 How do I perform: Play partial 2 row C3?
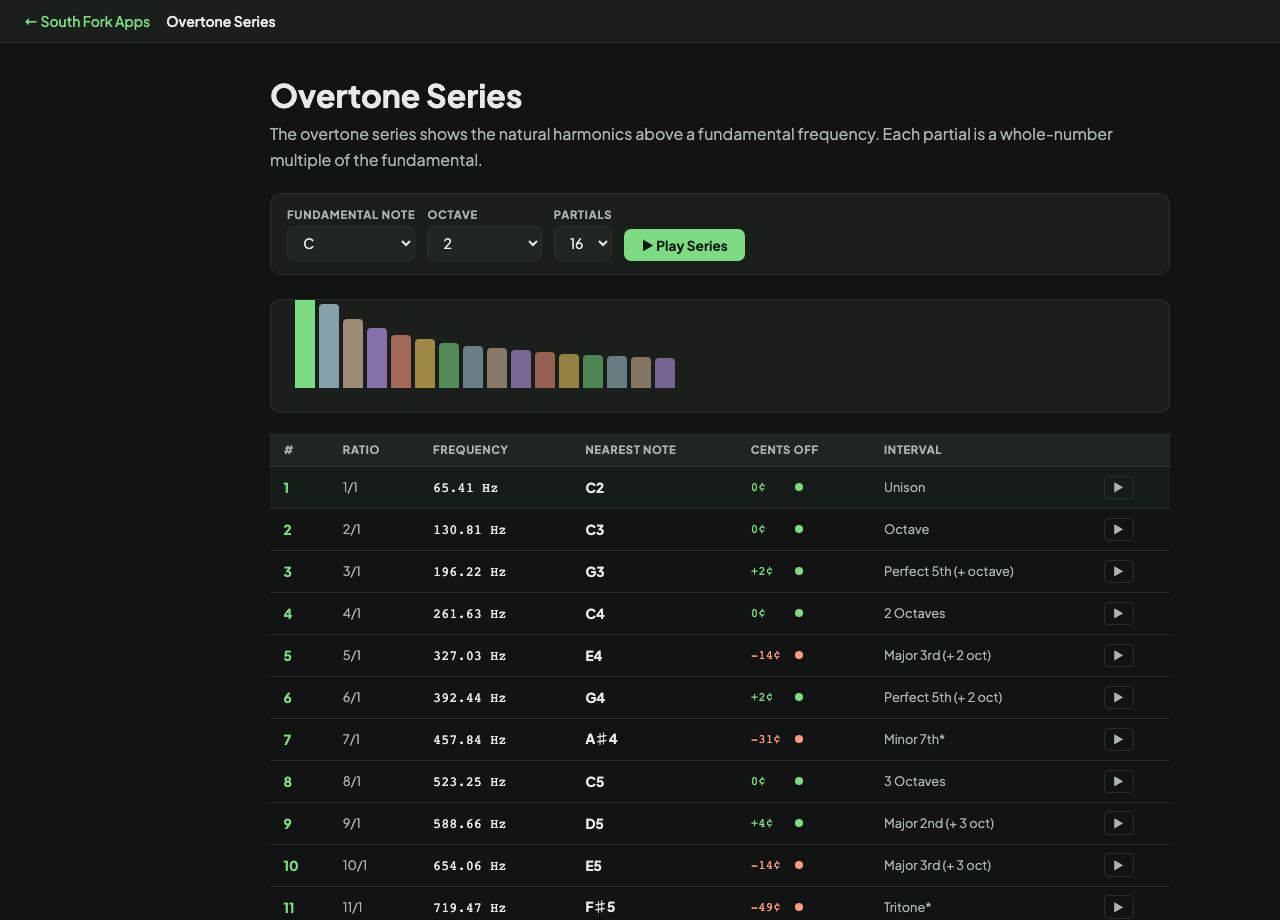(x=1118, y=529)
